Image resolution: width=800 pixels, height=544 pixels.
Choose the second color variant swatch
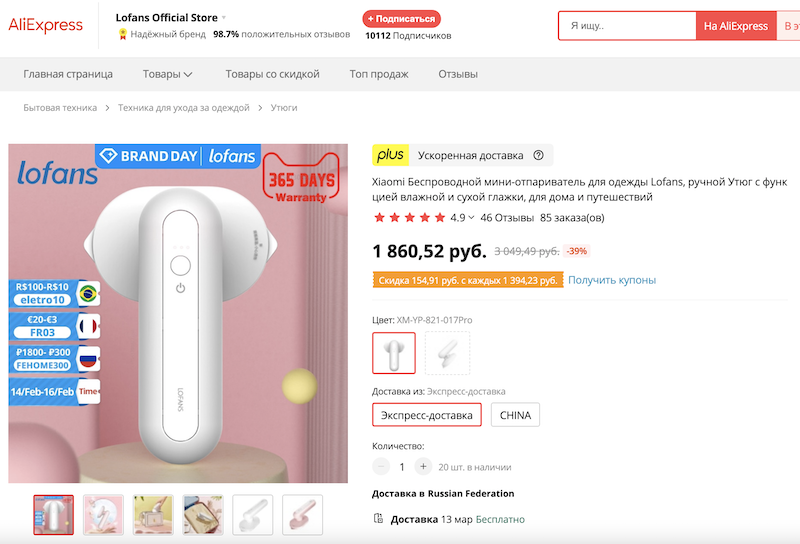point(447,352)
